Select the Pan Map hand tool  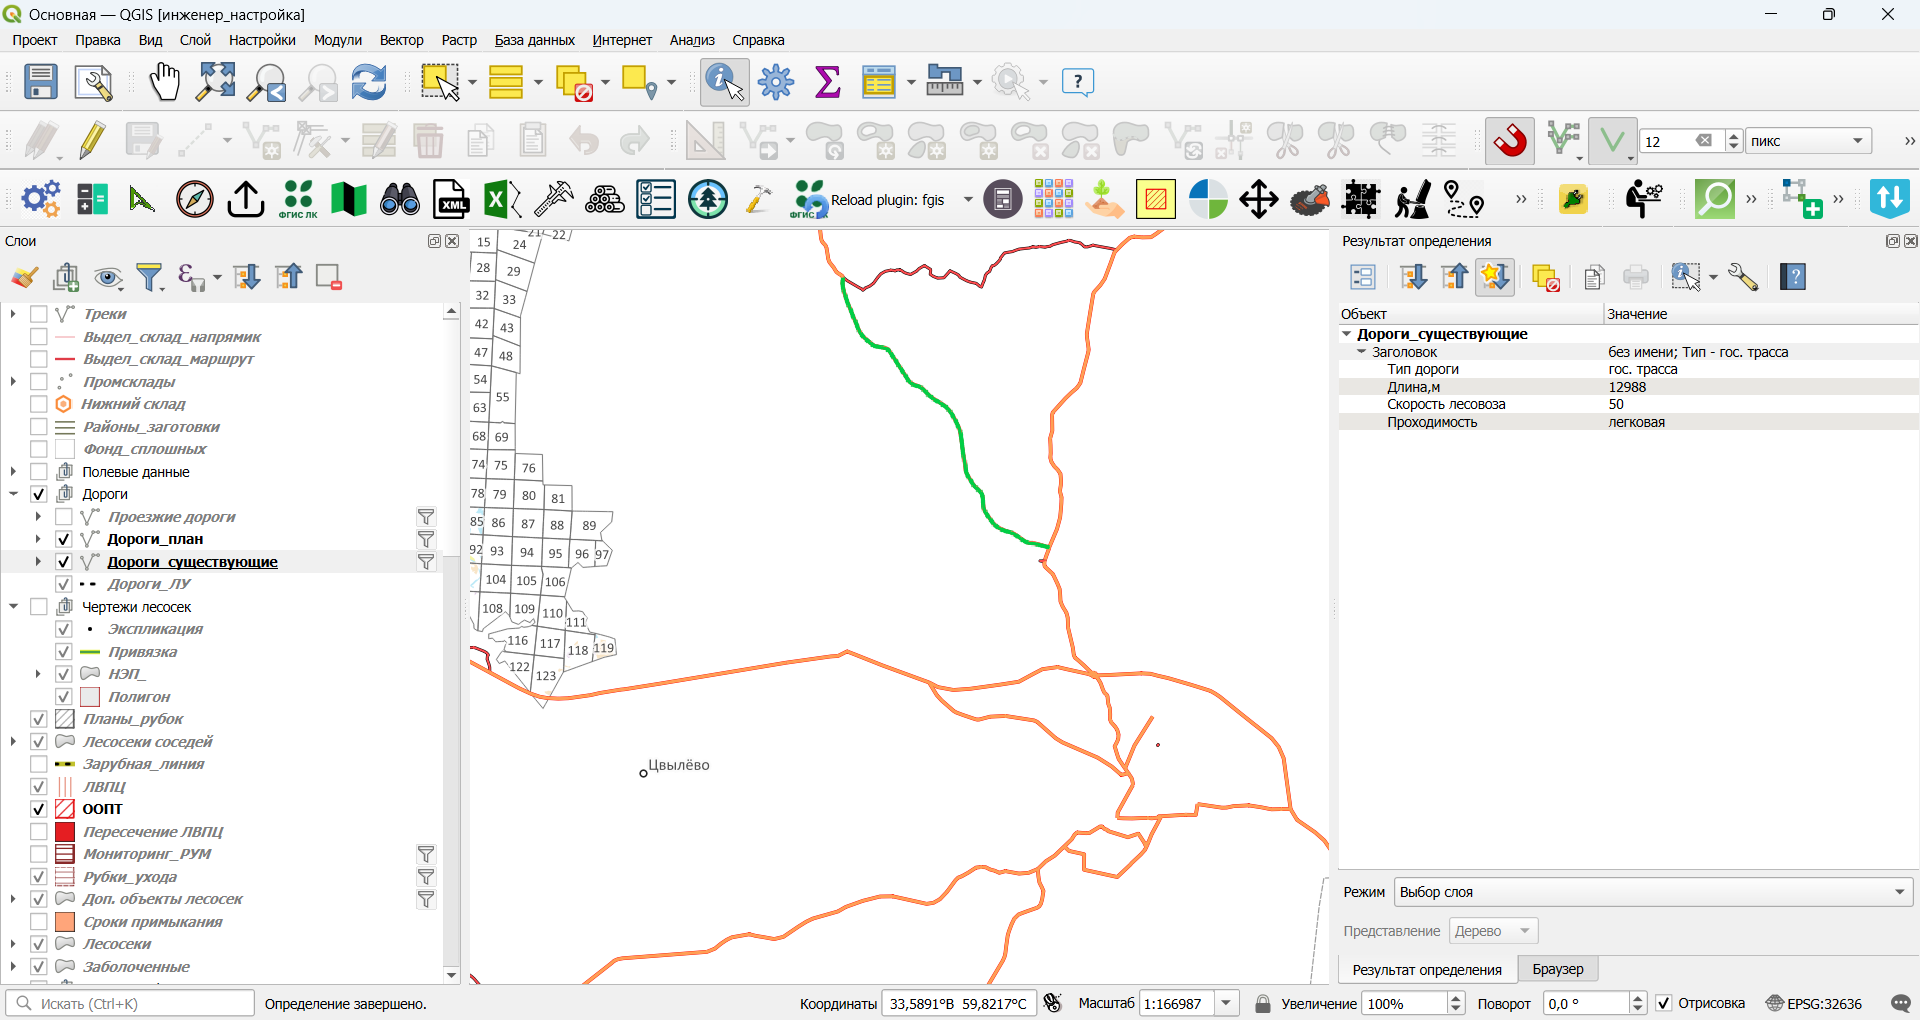point(164,82)
